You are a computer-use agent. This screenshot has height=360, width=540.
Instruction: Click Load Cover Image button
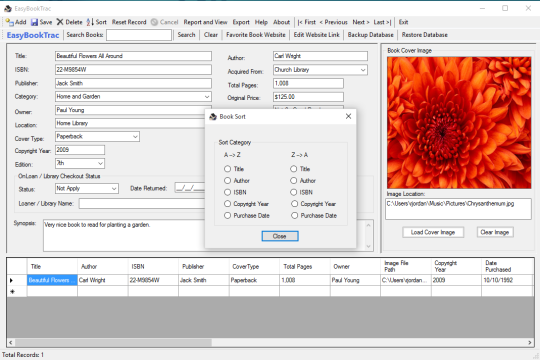coord(433,232)
